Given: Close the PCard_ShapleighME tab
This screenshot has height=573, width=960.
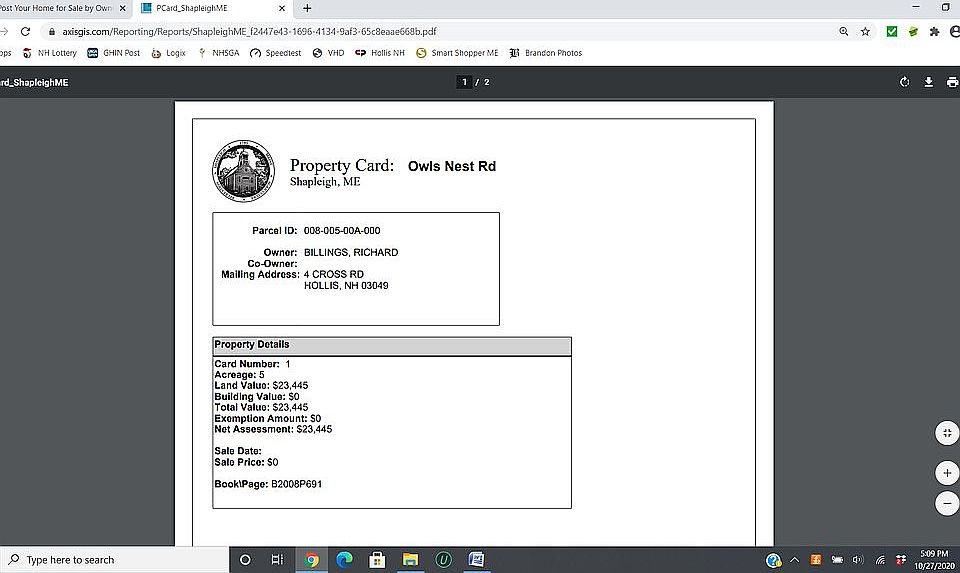Looking at the screenshot, I should [282, 8].
